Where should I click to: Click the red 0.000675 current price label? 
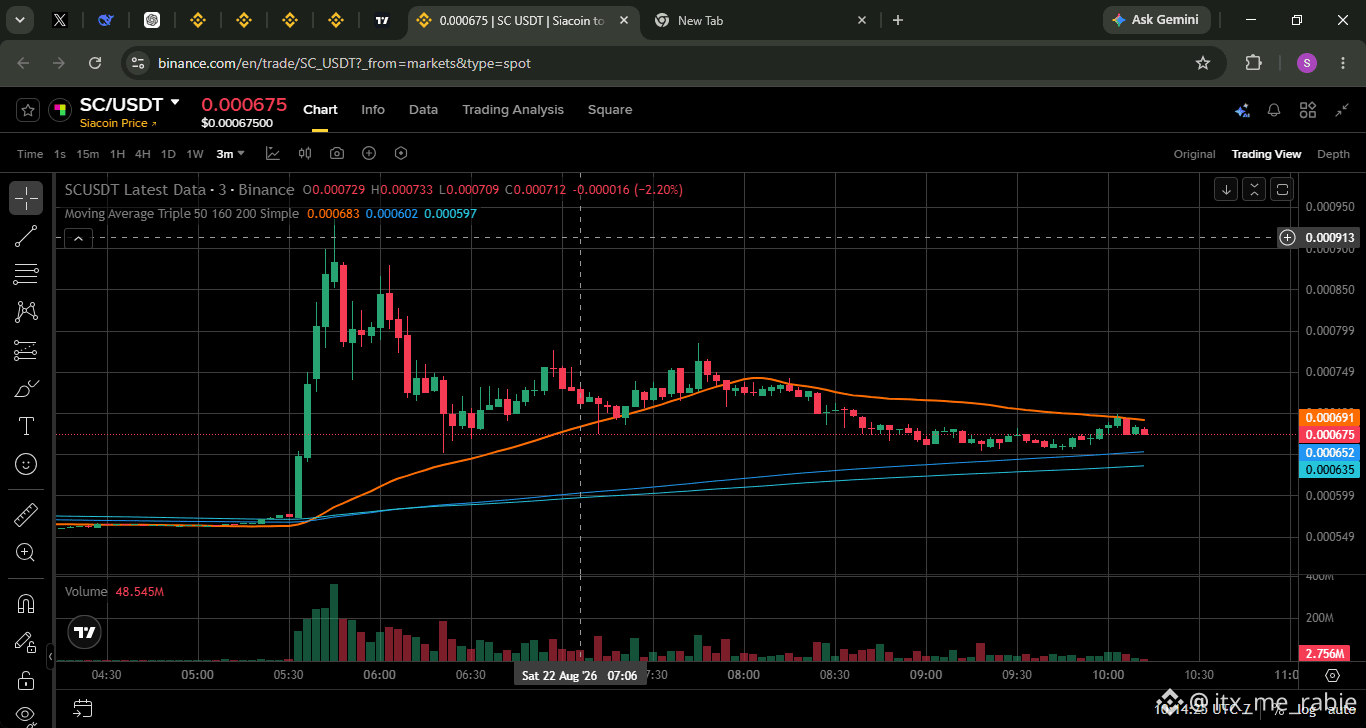[1328, 435]
